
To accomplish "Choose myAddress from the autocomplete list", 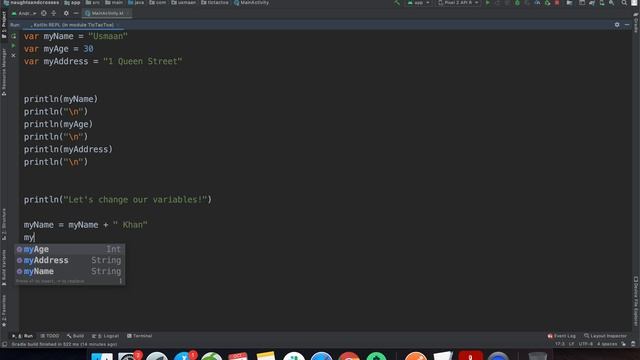I will (70, 260).
